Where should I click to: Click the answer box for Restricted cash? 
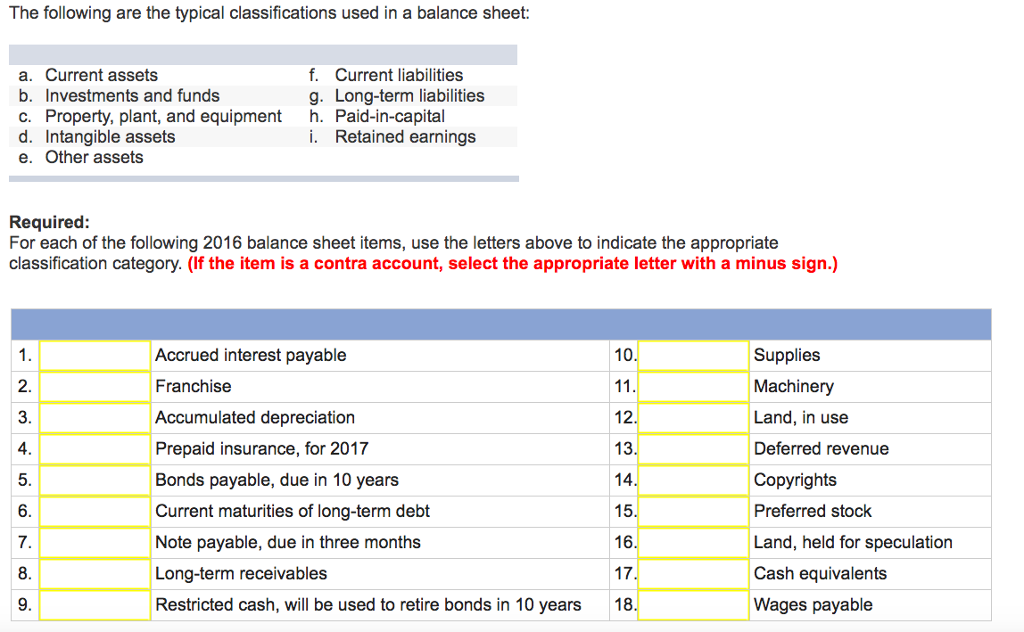click(x=95, y=604)
